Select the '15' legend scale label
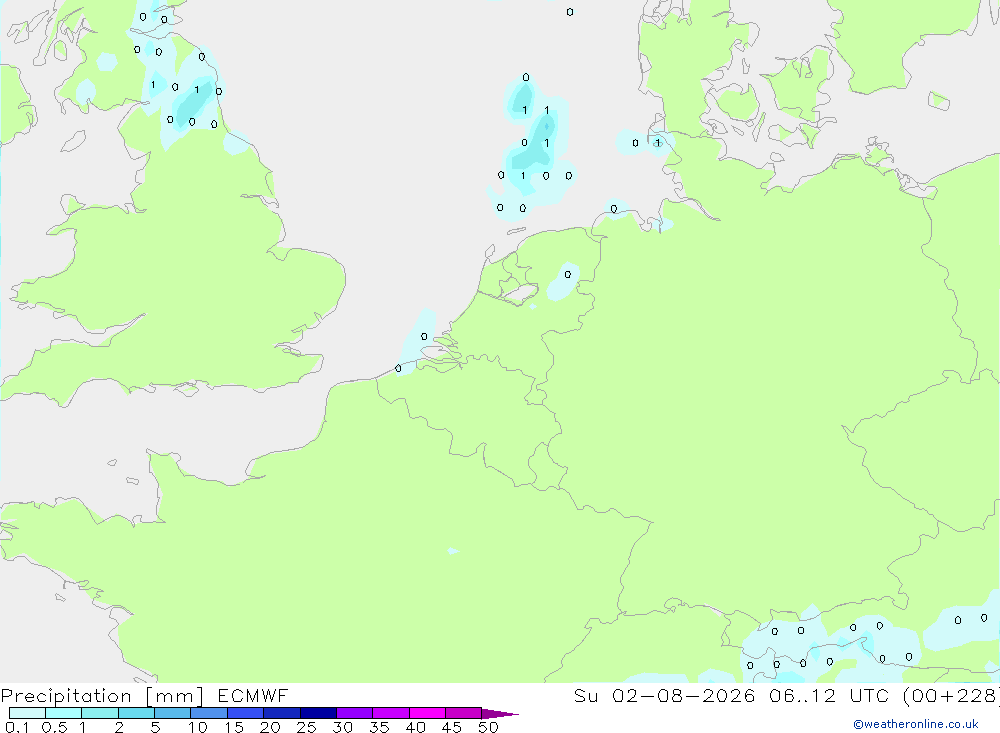This screenshot has width=1000, height=733. (x=234, y=727)
